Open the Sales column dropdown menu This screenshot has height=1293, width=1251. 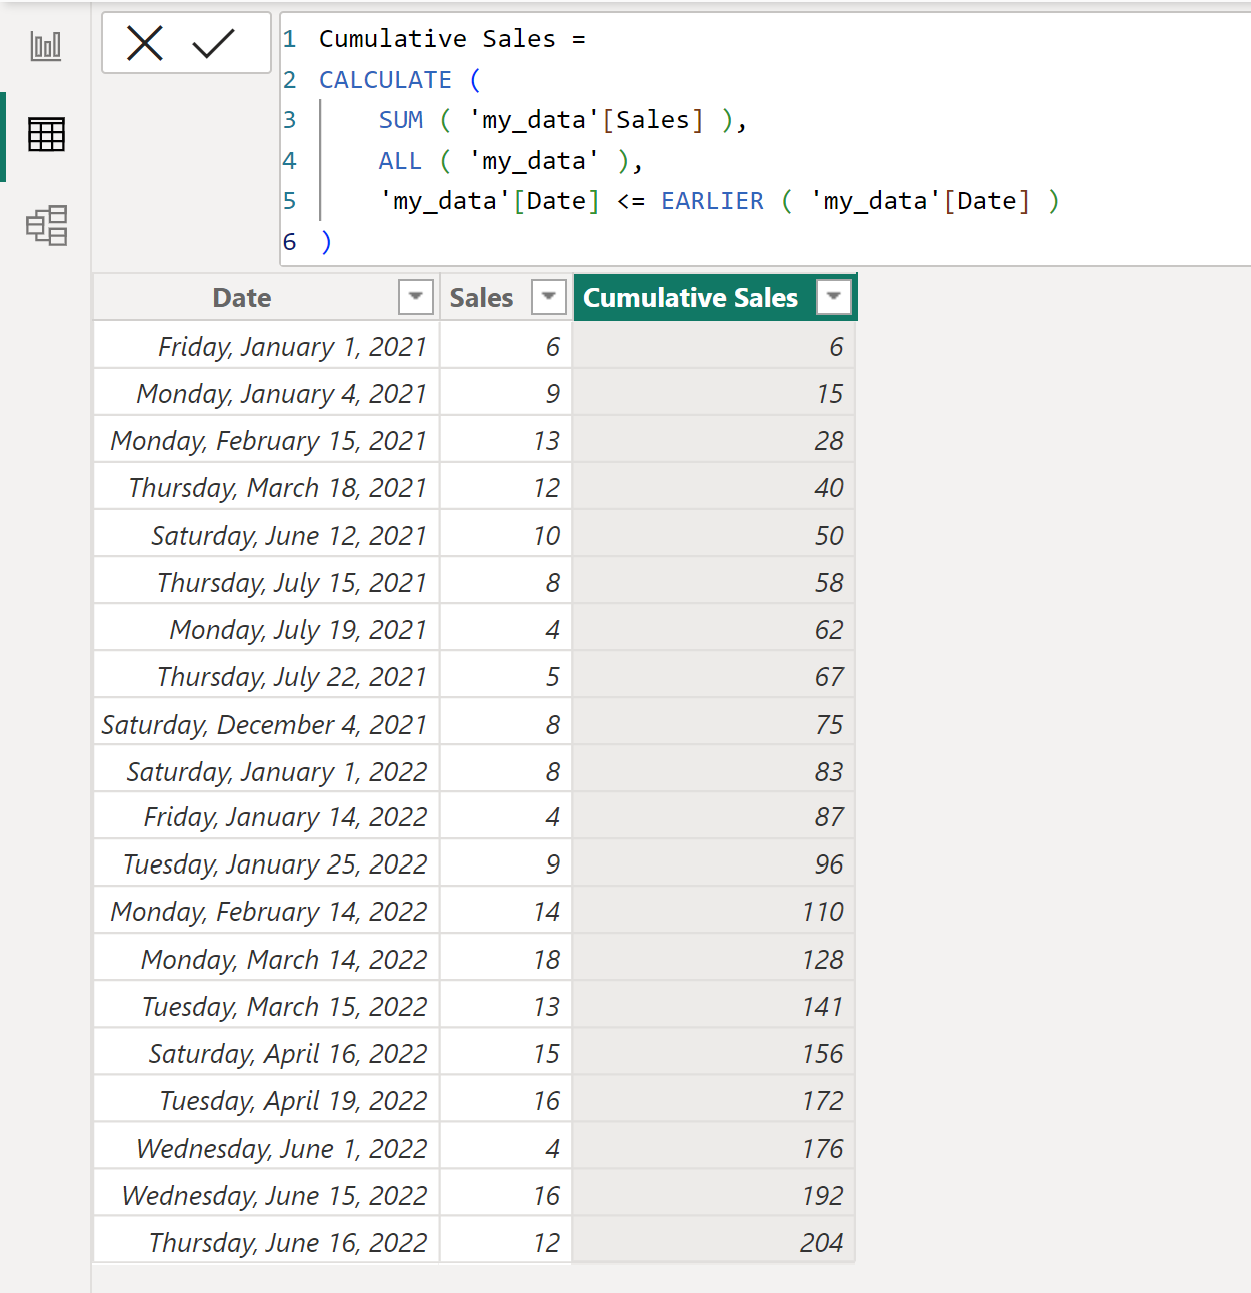coord(548,297)
